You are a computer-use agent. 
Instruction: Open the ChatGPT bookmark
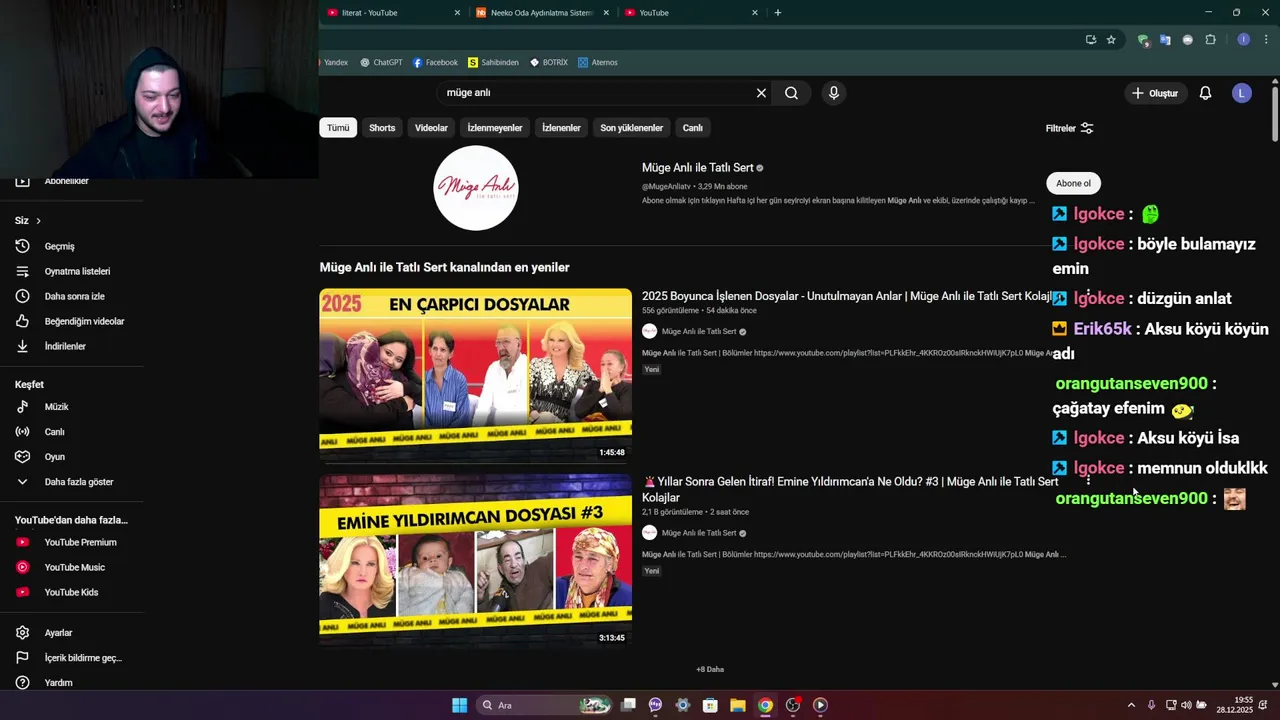pyautogui.click(x=381, y=62)
